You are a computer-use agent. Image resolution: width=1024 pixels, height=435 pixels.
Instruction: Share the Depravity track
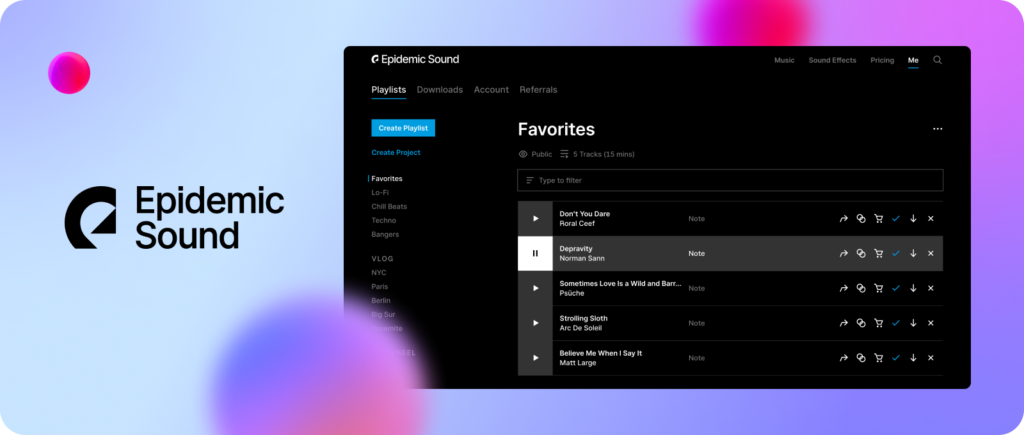click(843, 253)
